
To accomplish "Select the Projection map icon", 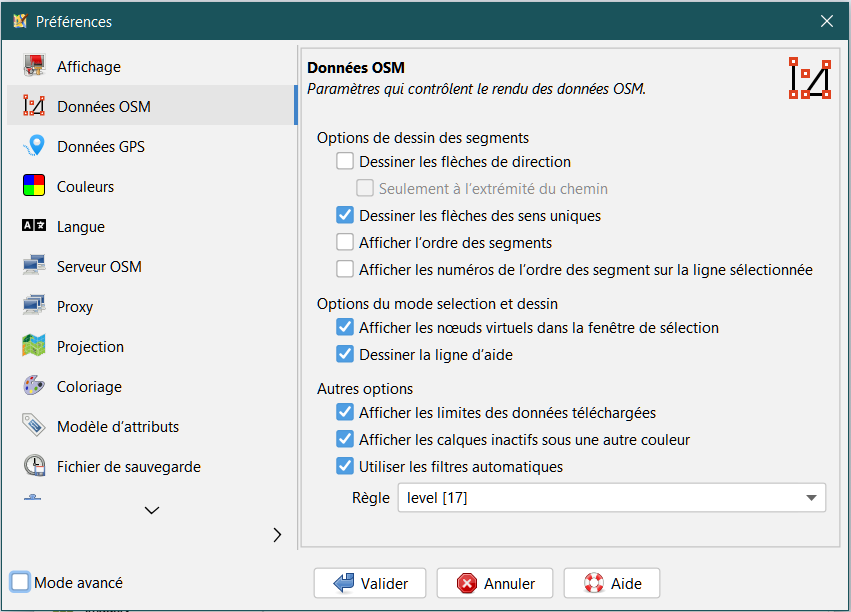I will pyautogui.click(x=34, y=347).
